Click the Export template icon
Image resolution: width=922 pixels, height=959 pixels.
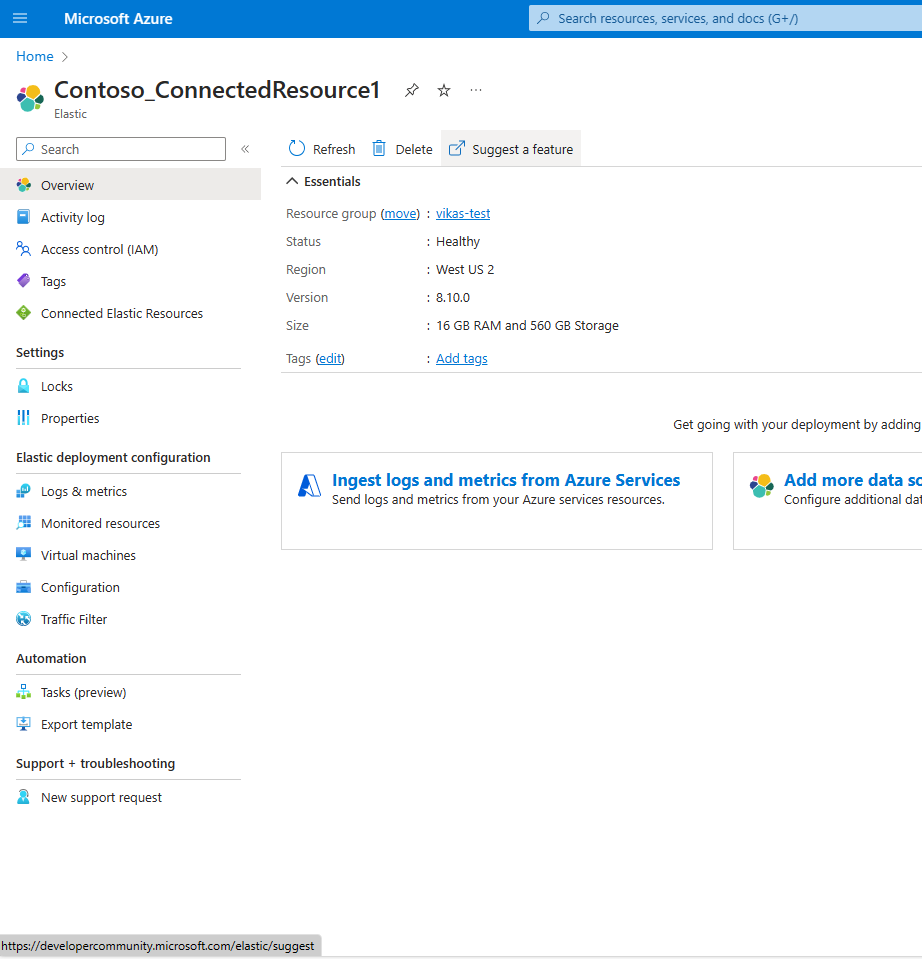(x=23, y=724)
